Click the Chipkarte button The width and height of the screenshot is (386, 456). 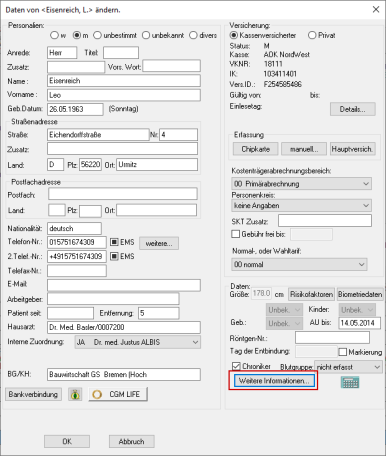(255, 149)
